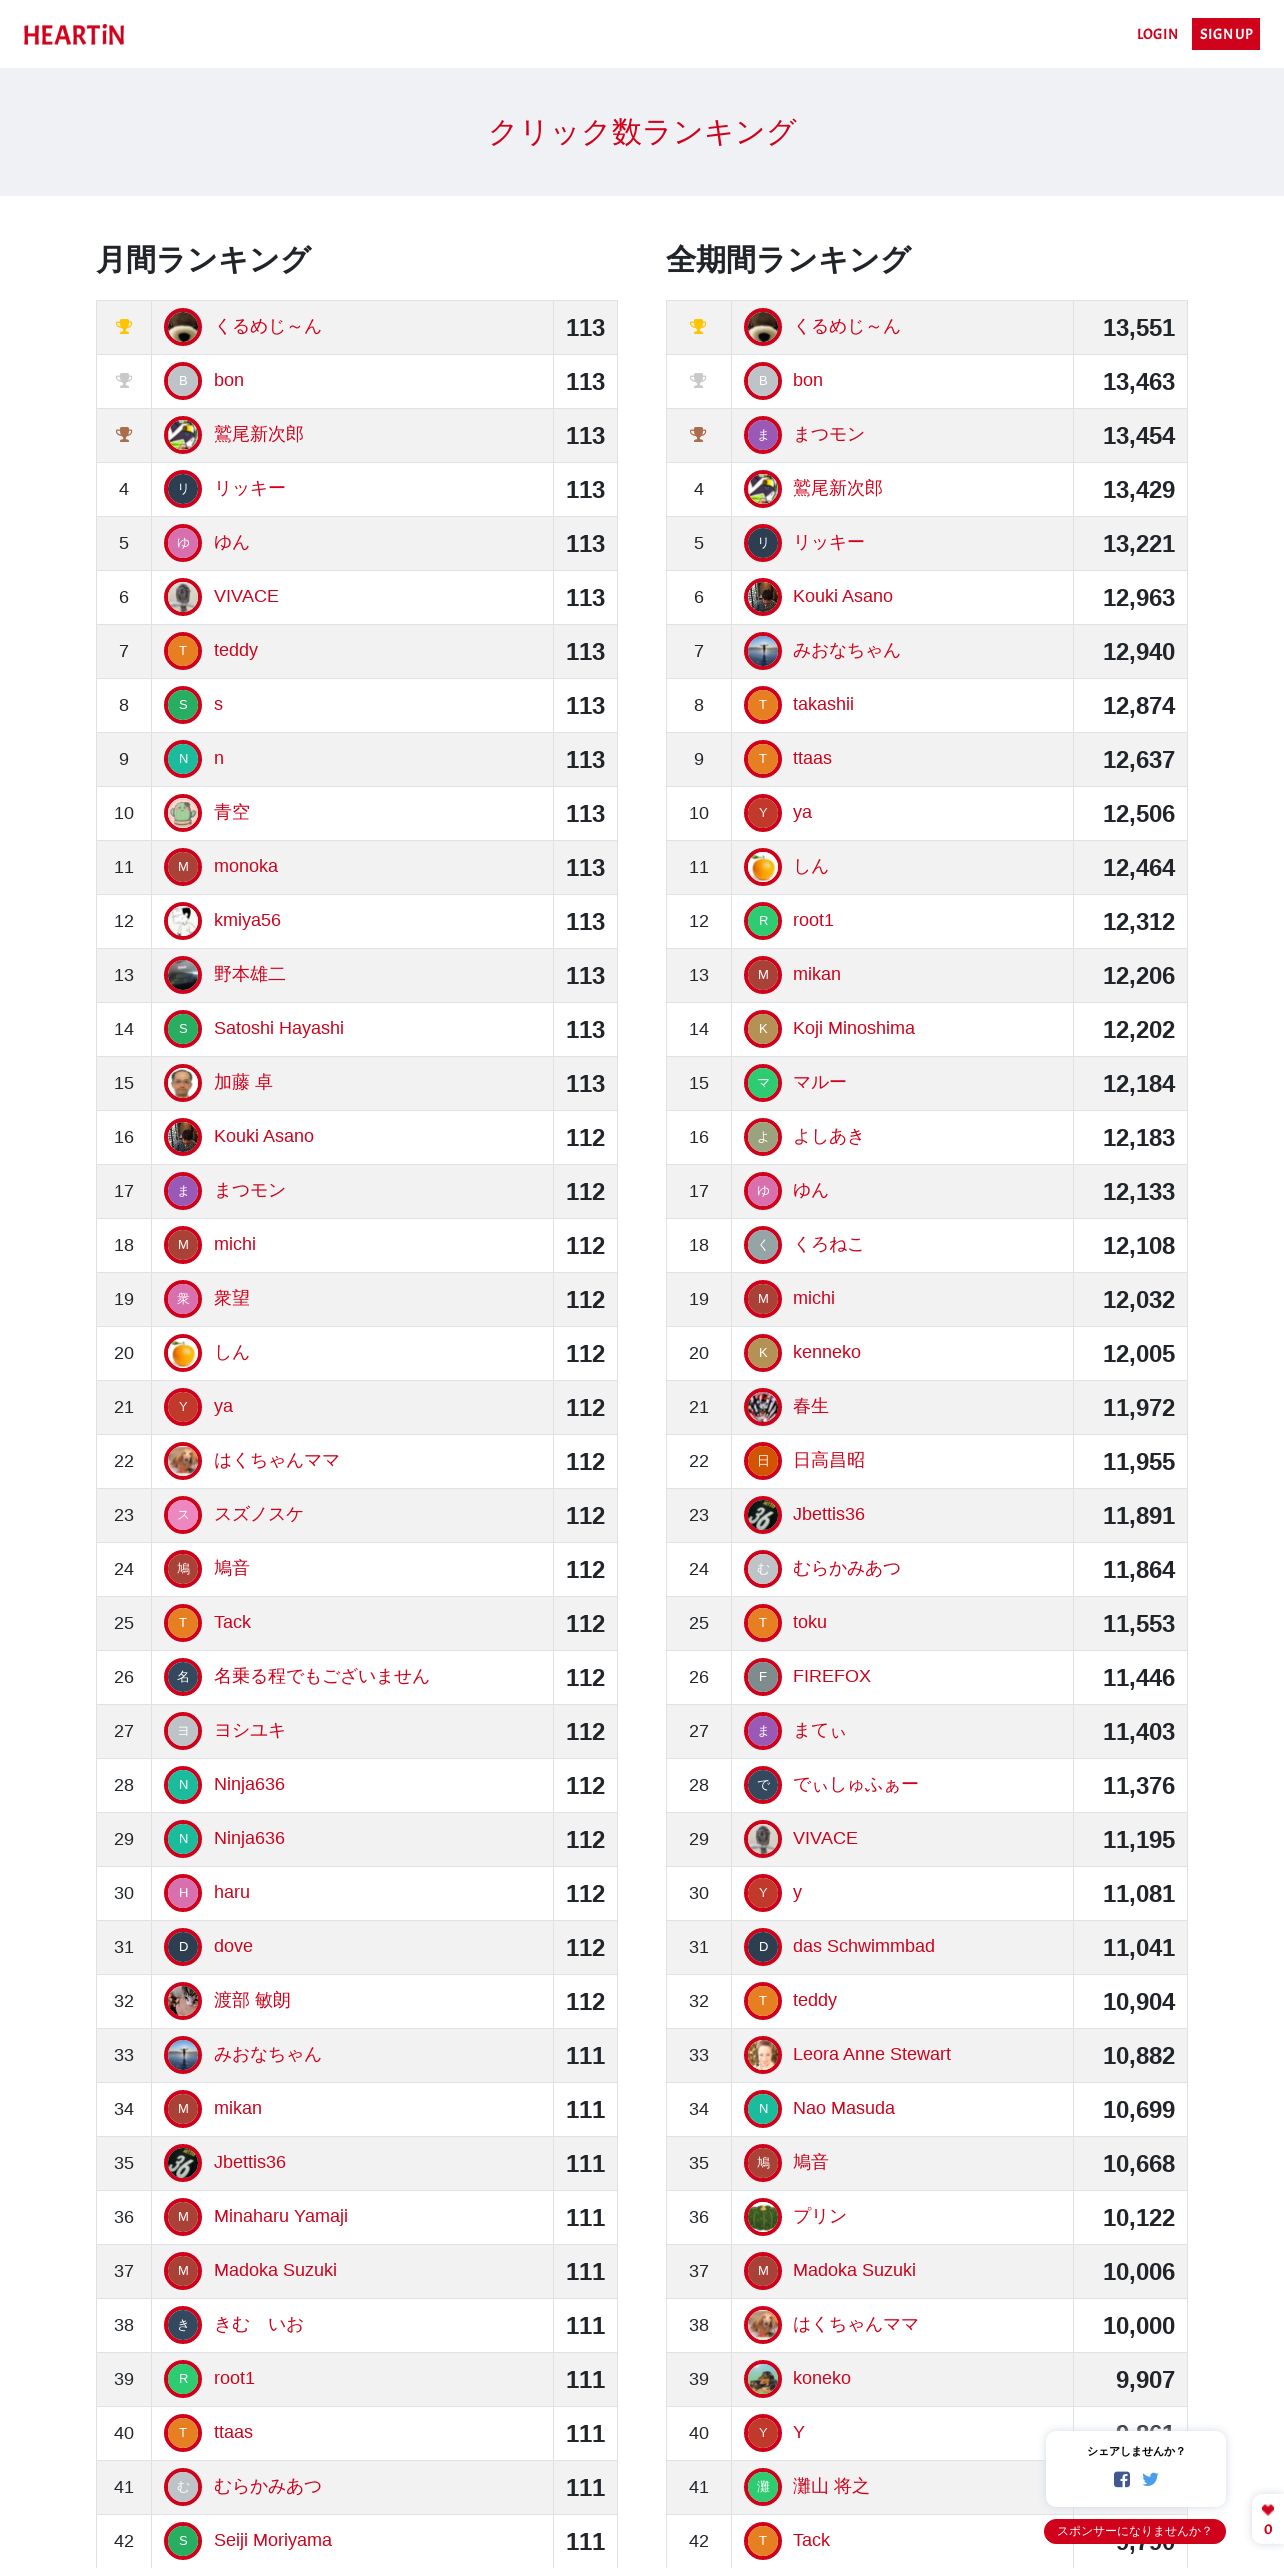This screenshot has height=2568, width=1284.
Task: Click the gold trophy in all-time ranking
Action: coord(699,327)
